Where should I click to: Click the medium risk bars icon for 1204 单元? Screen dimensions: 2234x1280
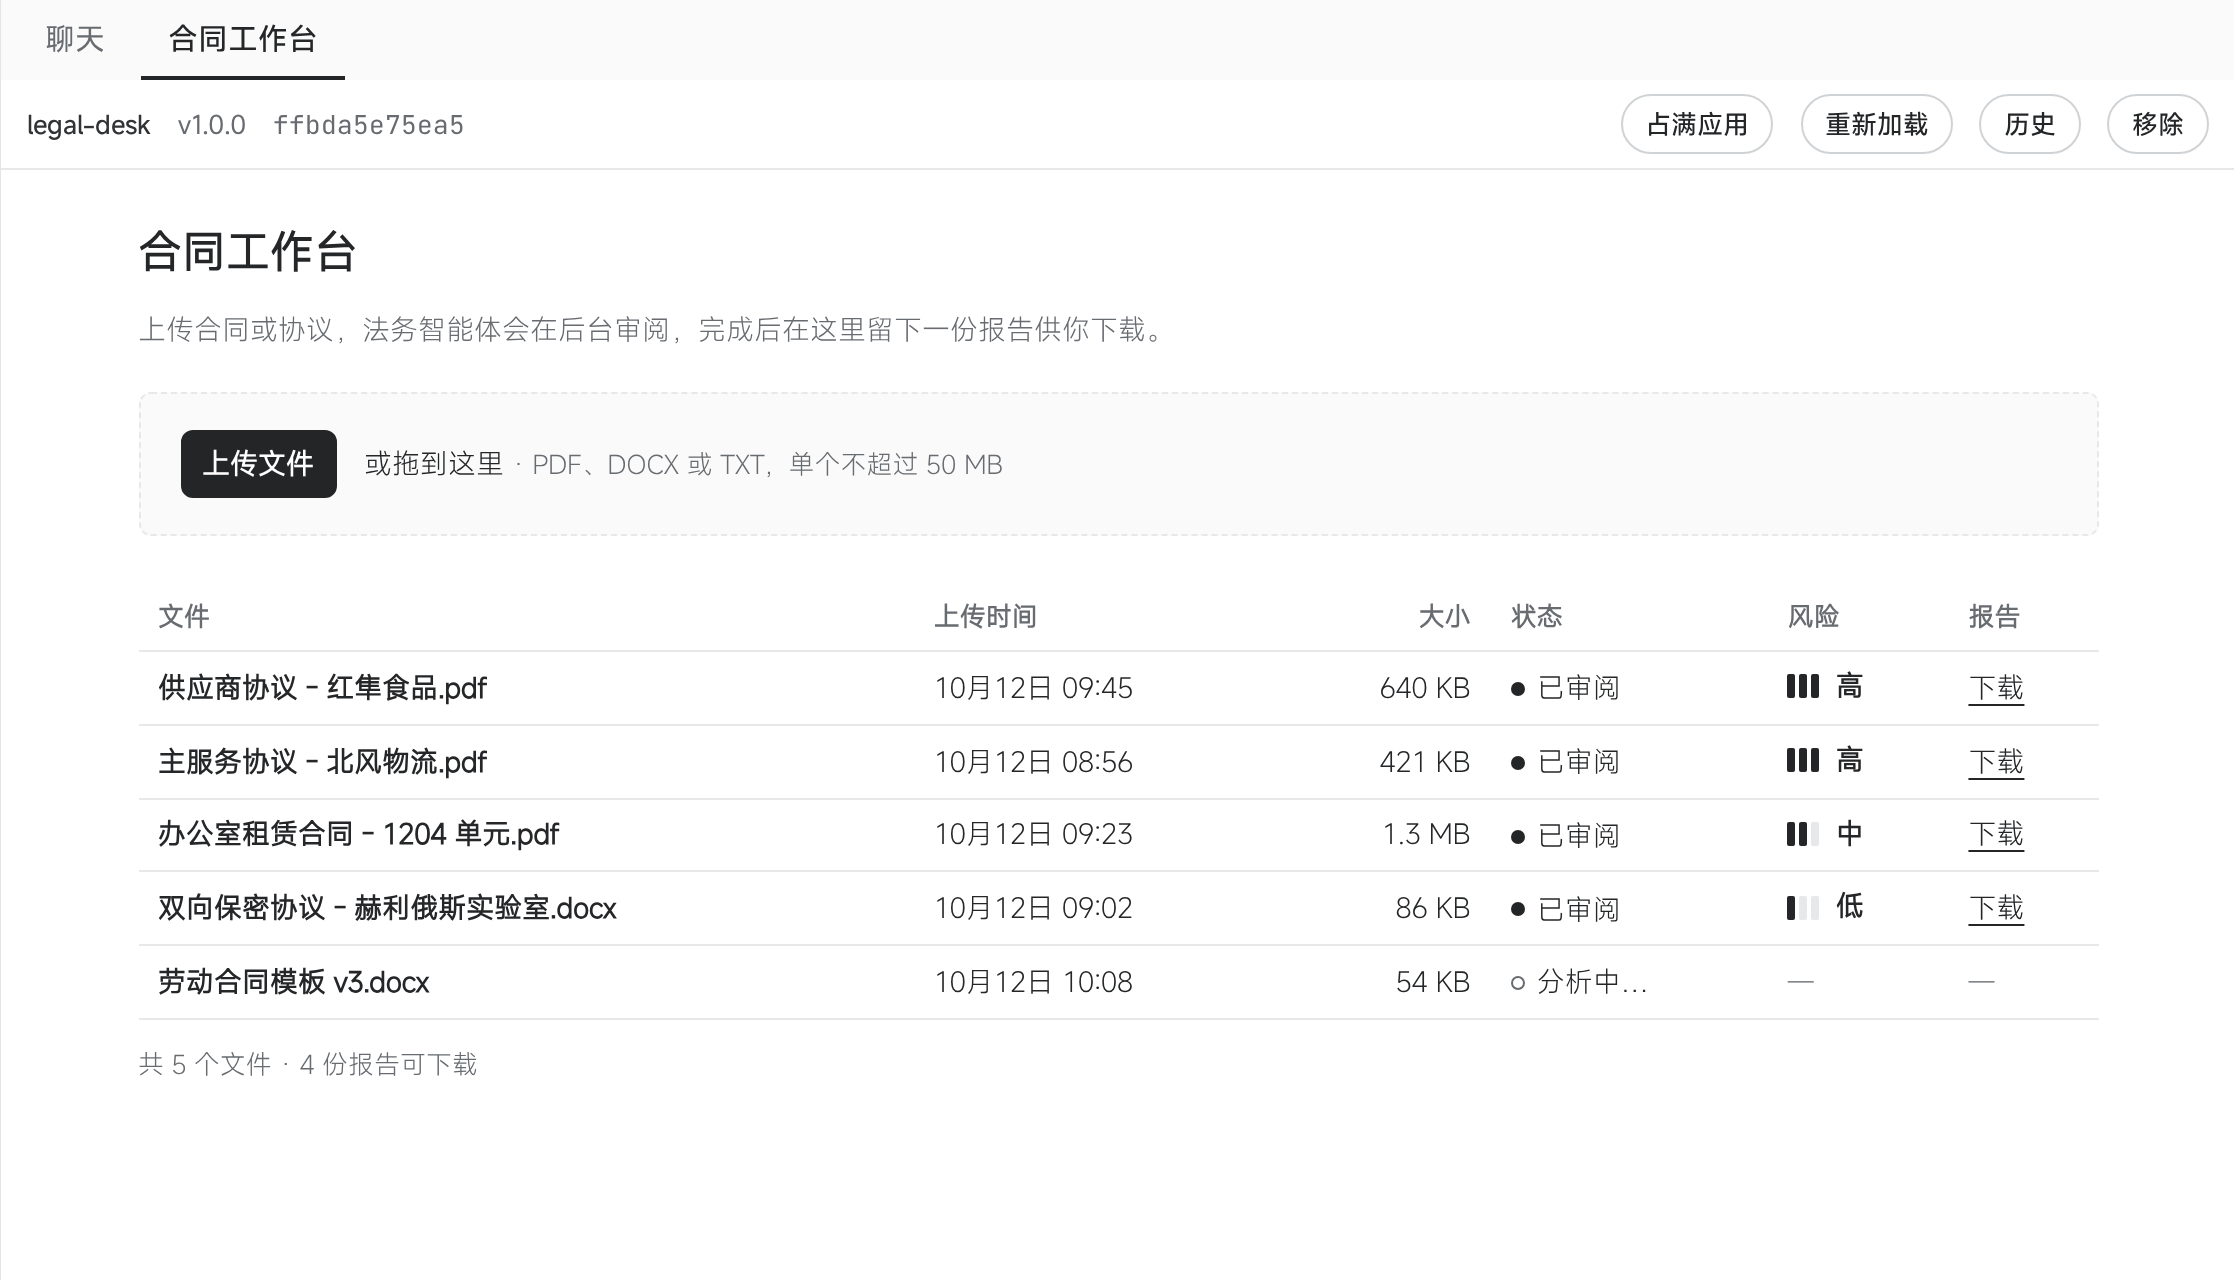(x=1802, y=834)
